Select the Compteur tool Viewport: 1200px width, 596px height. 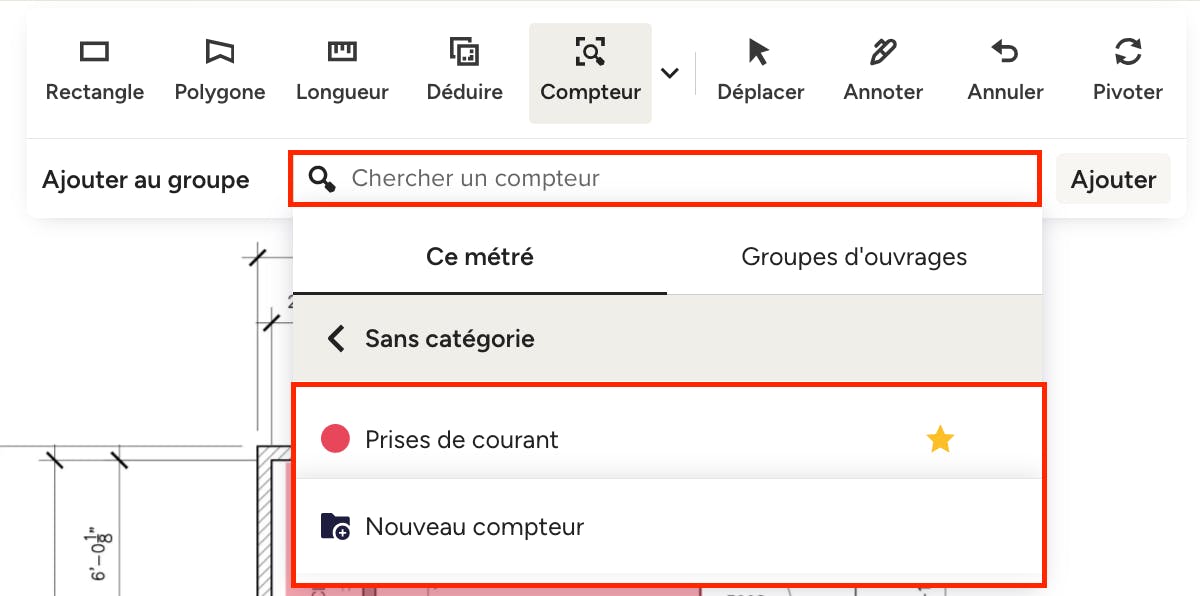tap(590, 72)
